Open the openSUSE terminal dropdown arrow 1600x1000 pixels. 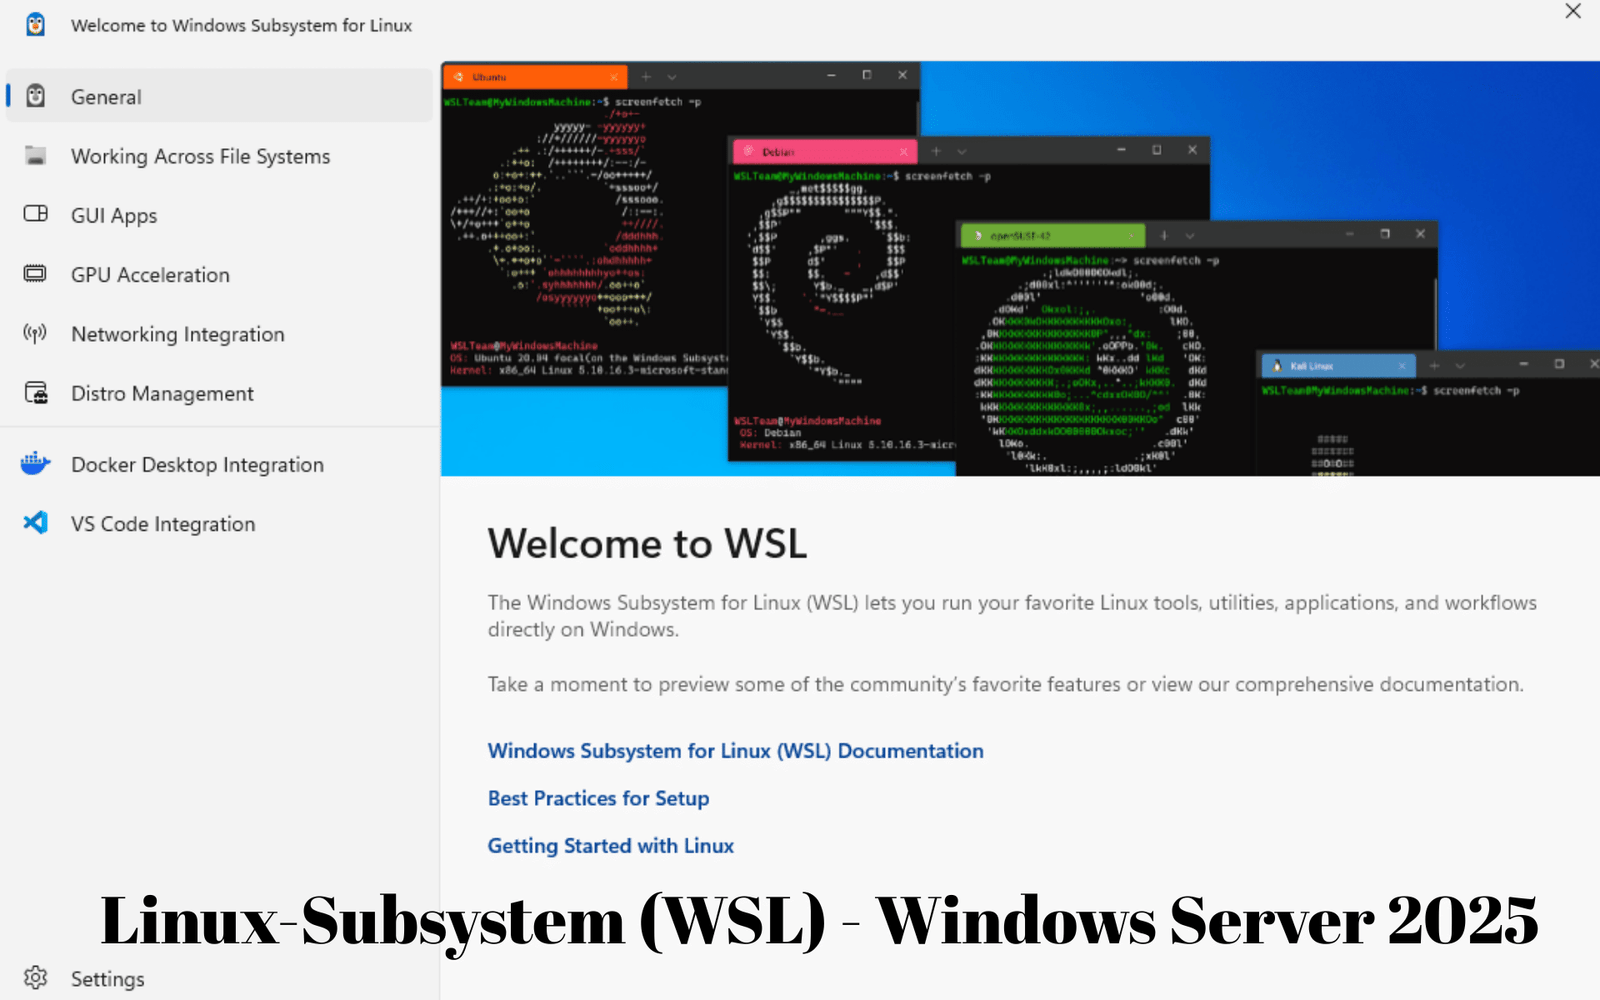[1190, 235]
